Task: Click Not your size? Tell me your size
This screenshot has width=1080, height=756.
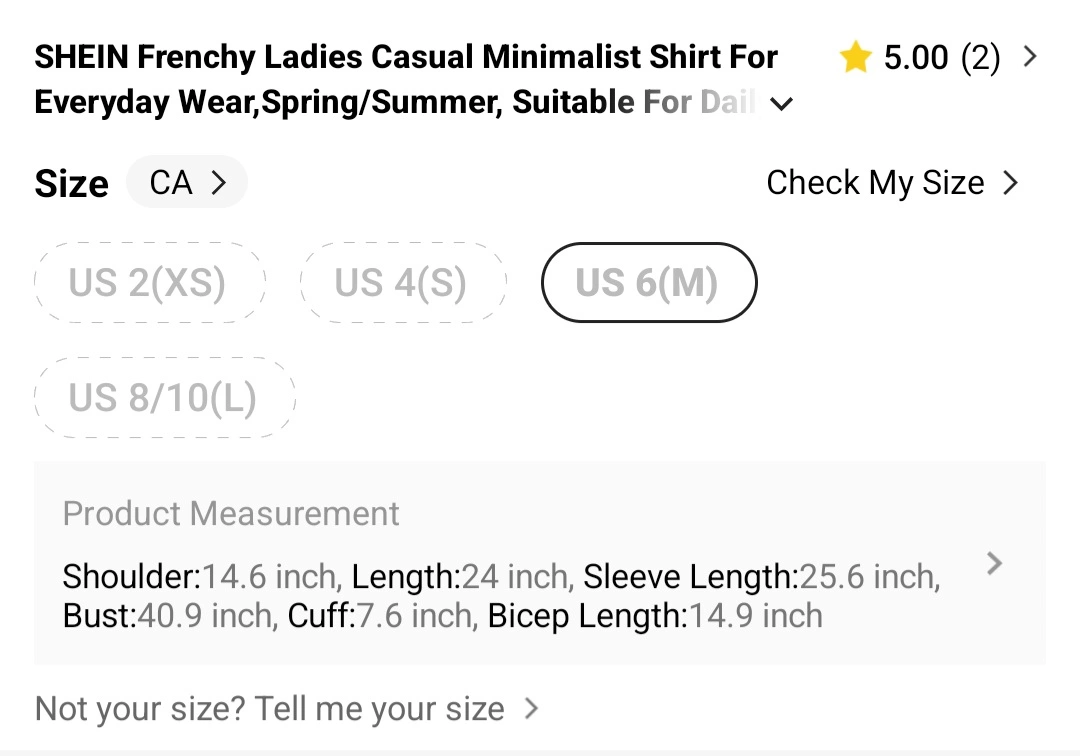Action: 269,708
